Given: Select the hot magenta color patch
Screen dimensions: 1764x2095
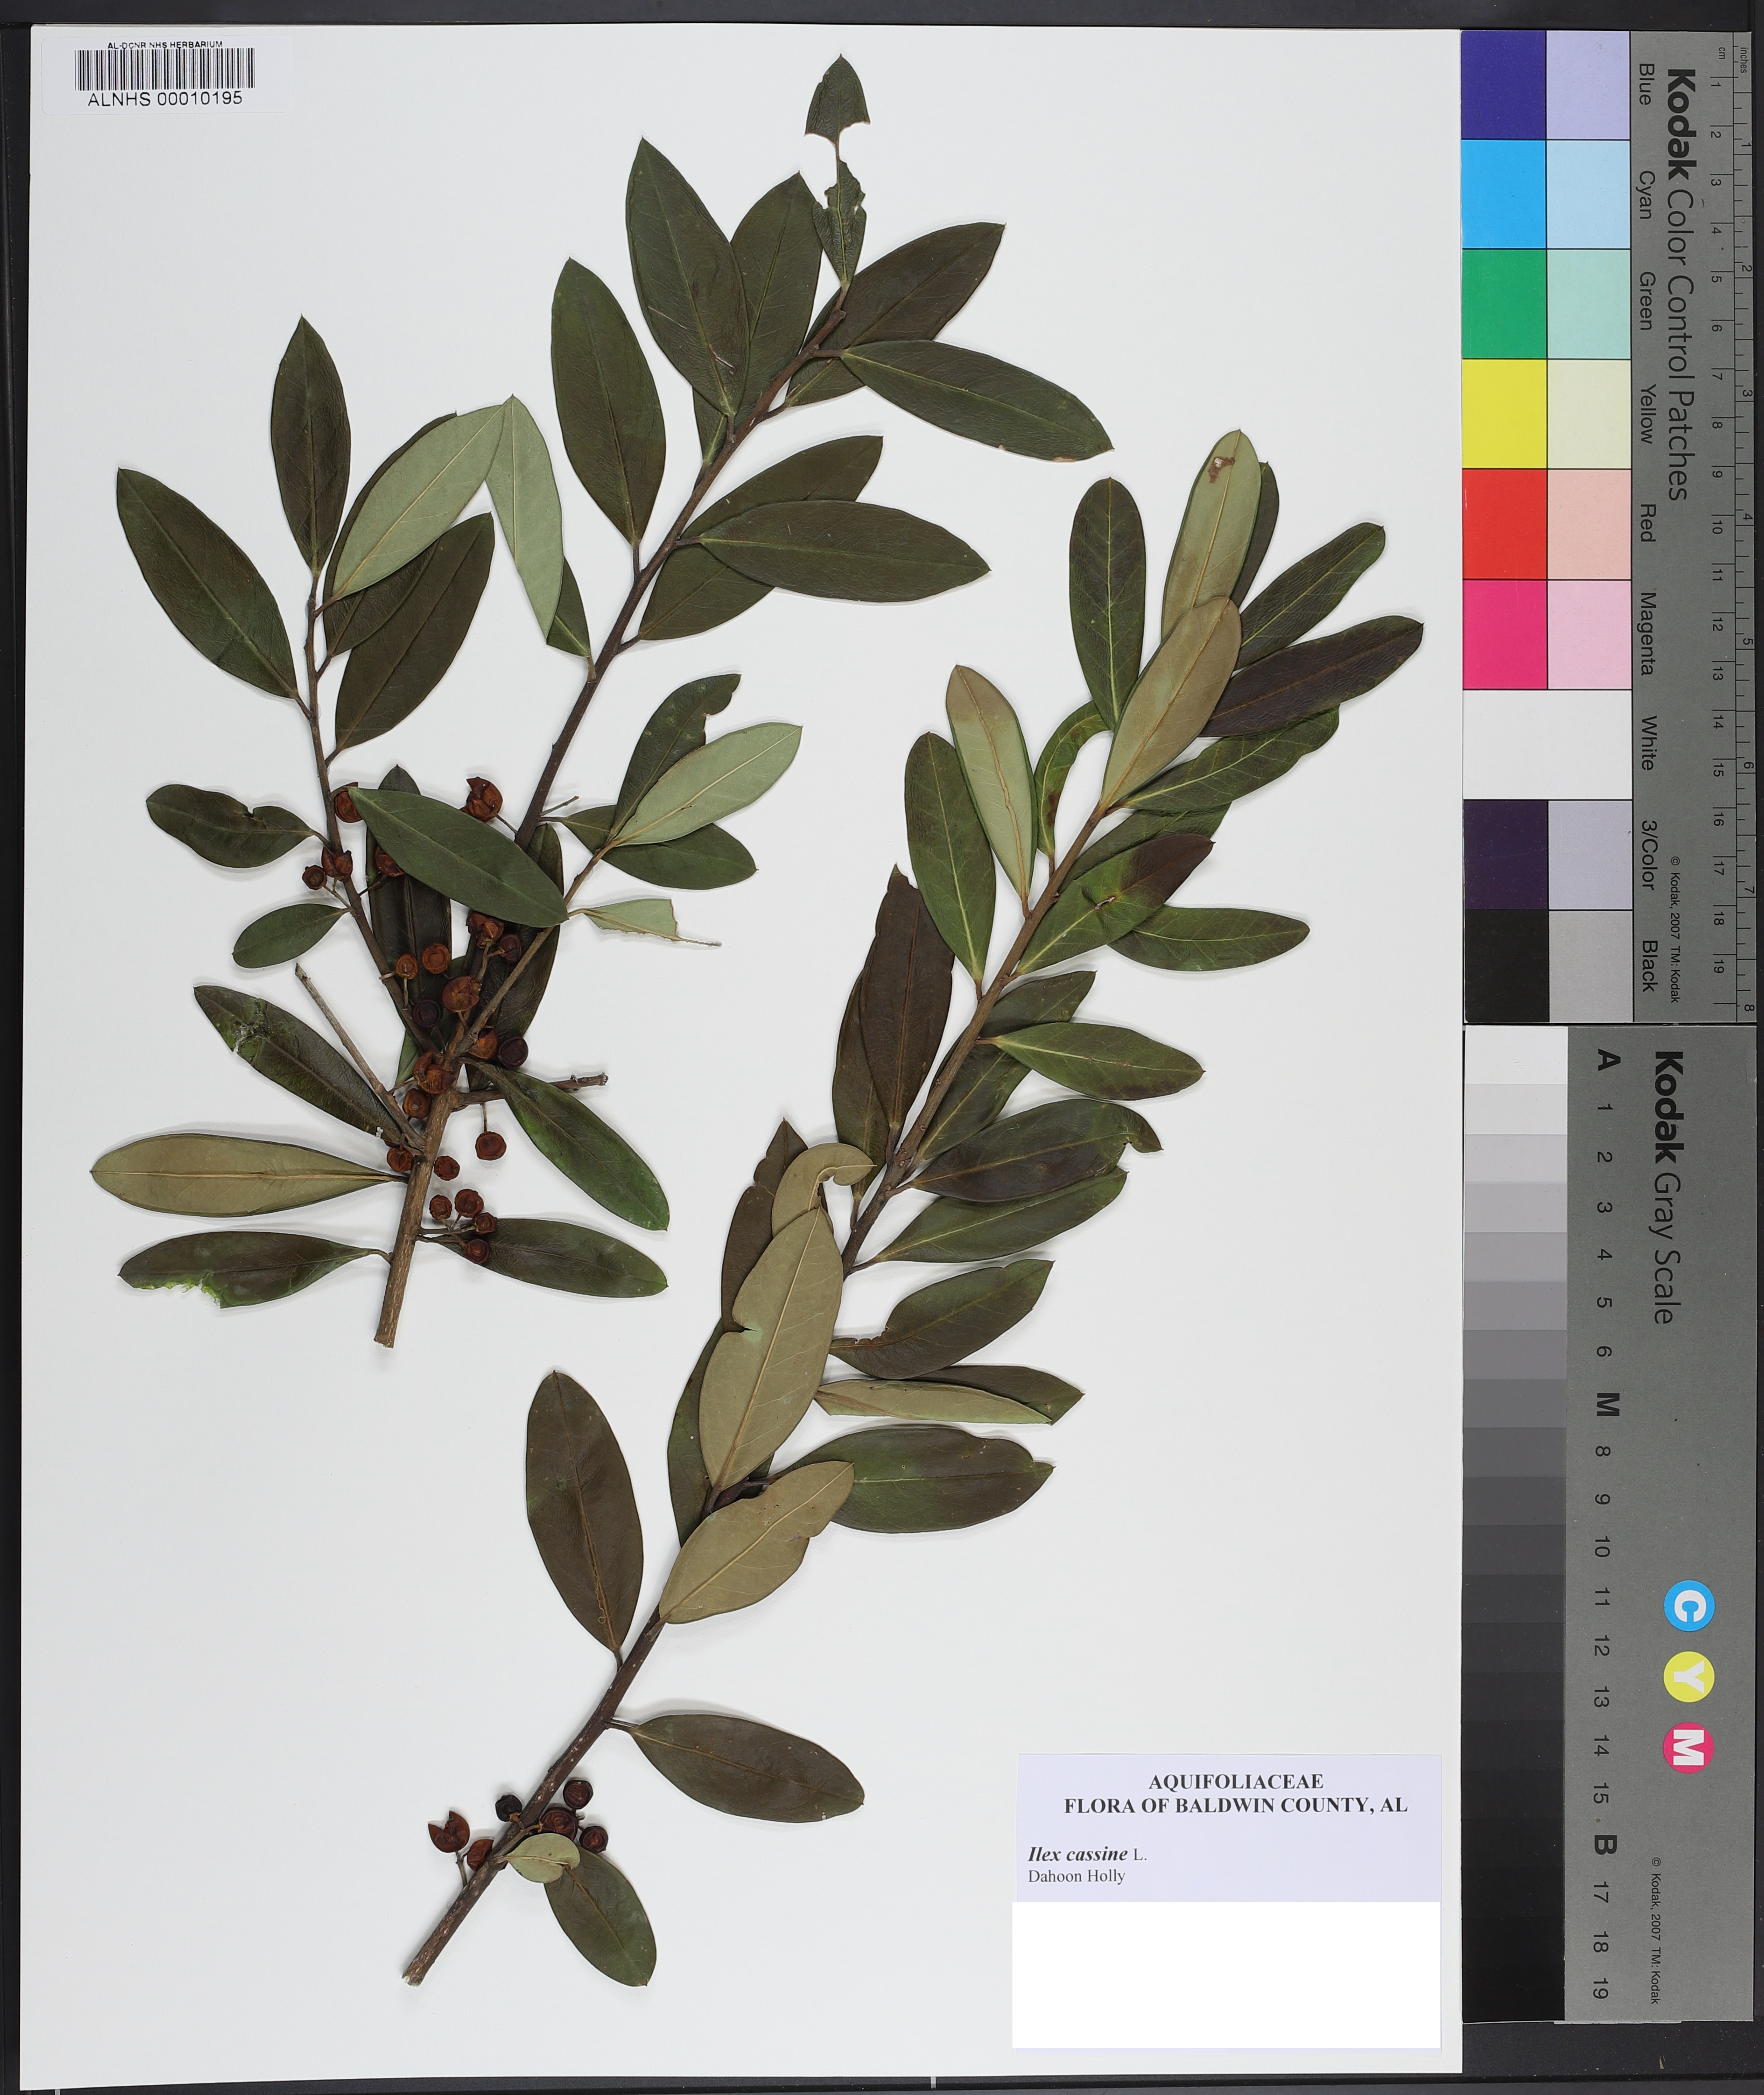Looking at the screenshot, I should [x=1504, y=634].
